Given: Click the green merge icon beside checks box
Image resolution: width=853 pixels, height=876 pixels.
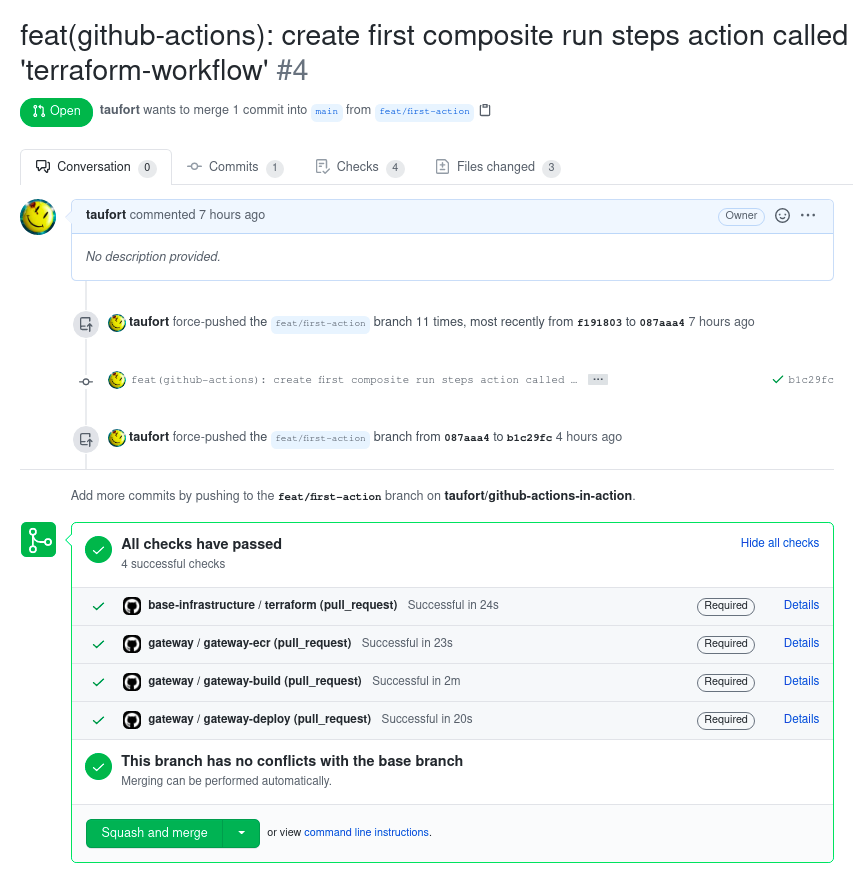Looking at the screenshot, I should [39, 540].
